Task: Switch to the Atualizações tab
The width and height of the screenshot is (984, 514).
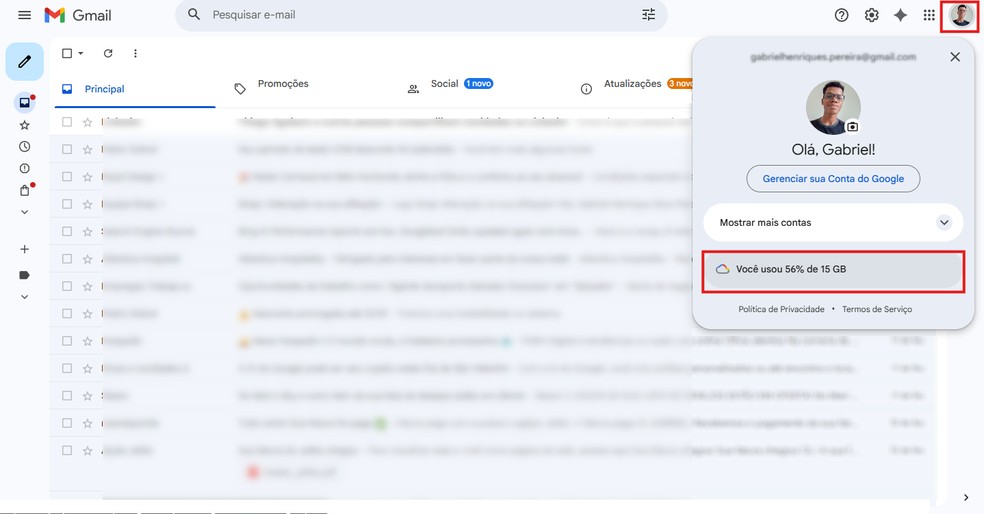Action: [x=631, y=89]
